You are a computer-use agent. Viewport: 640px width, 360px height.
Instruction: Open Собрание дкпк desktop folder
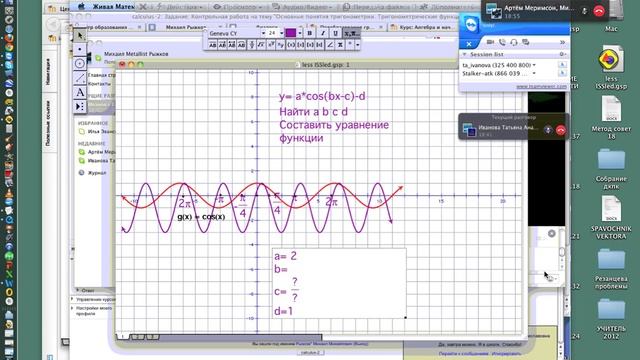(611, 168)
